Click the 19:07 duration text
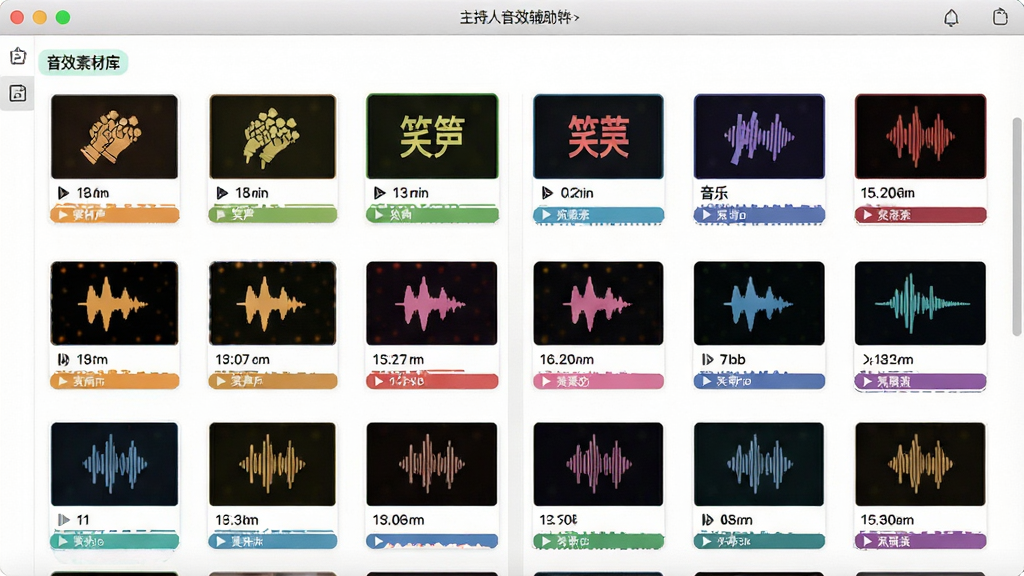The width and height of the screenshot is (1024, 576). pyautogui.click(x=242, y=359)
